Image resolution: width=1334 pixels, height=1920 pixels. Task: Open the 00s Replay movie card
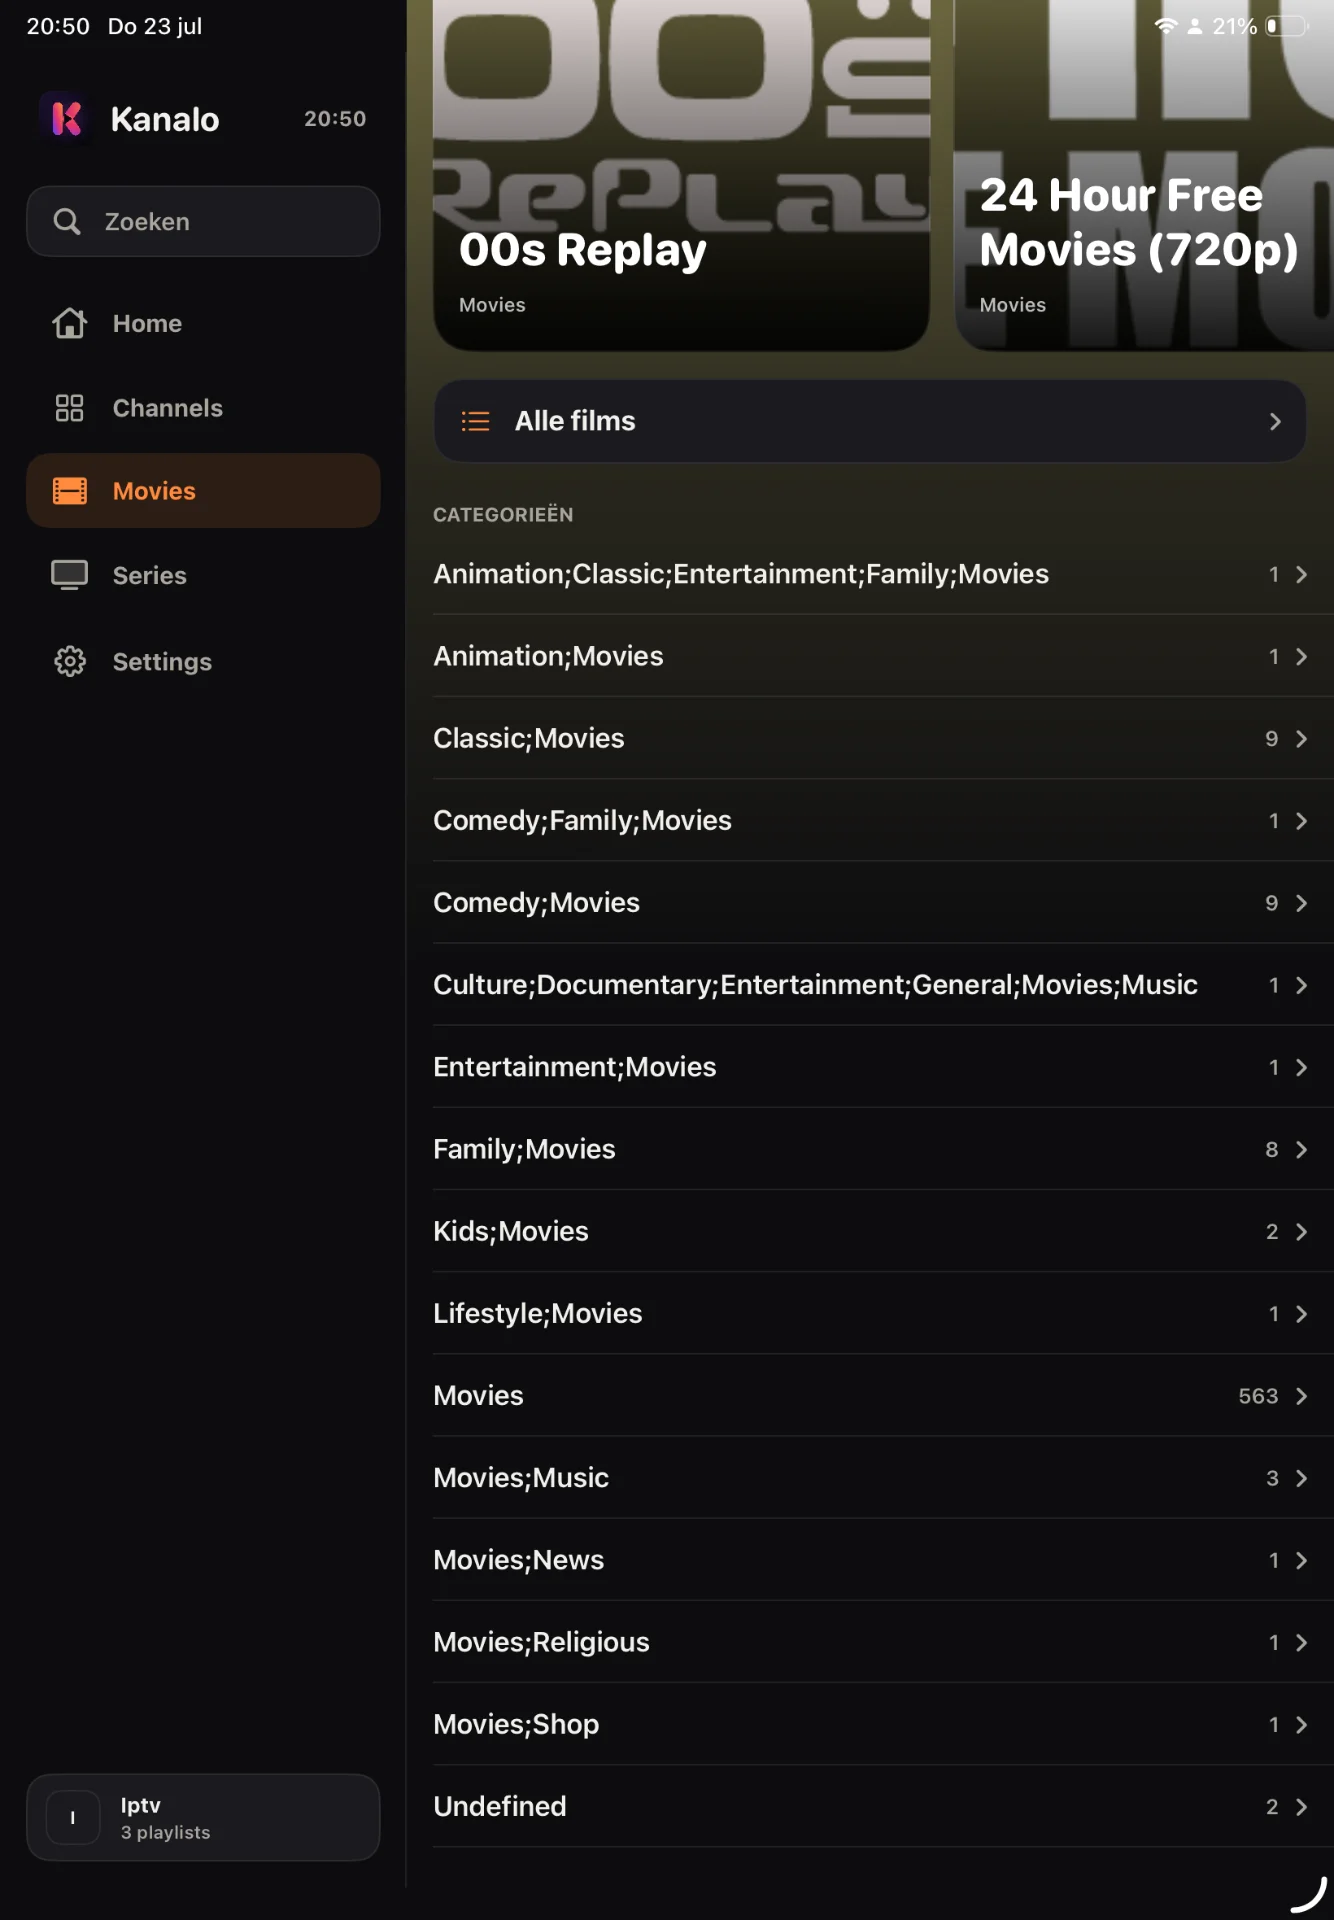coord(681,175)
